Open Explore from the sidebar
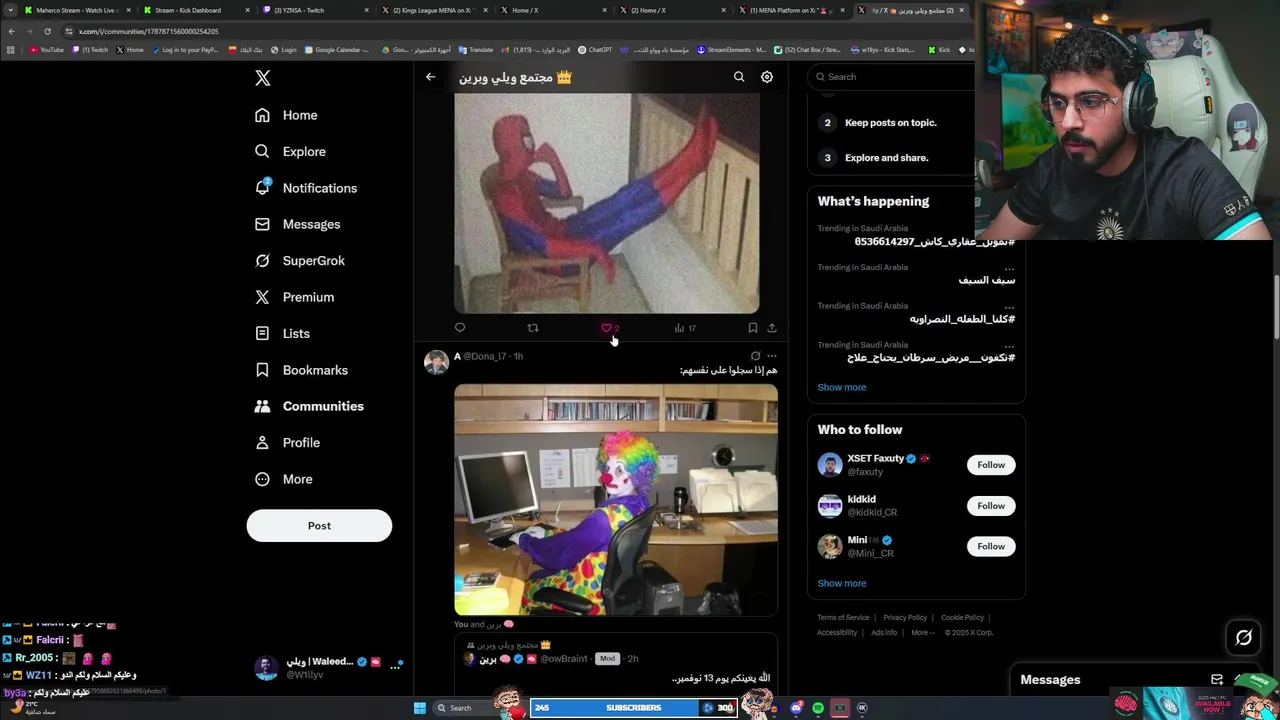Screen dimensions: 1280x720 [x=290, y=151]
